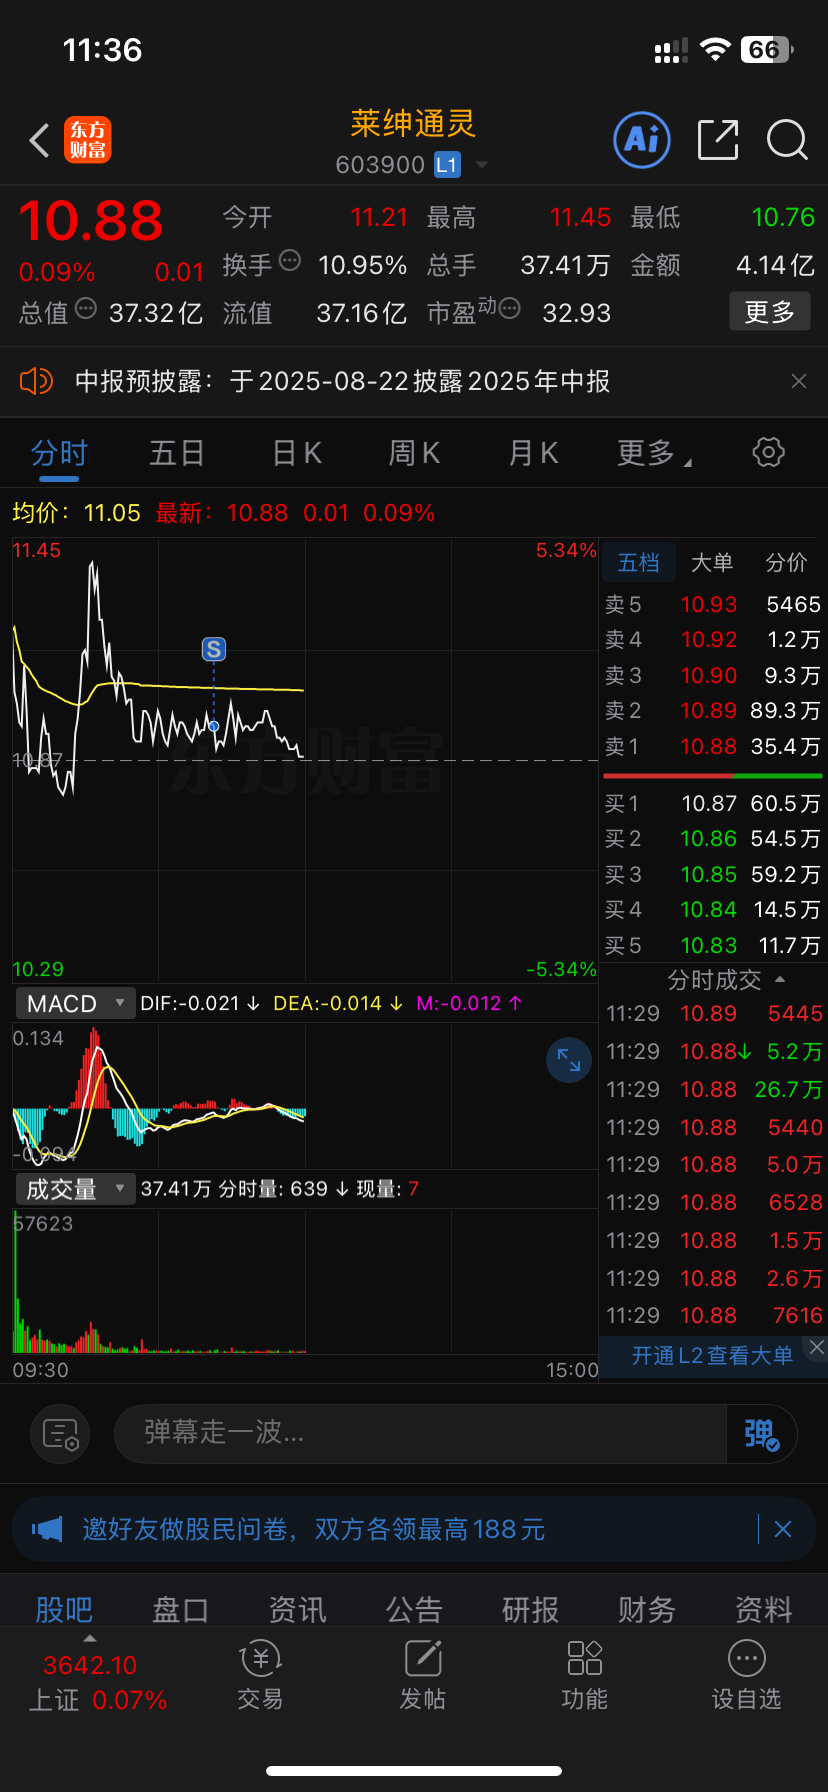828x1792 pixels.
Task: Open the 东方财富 logo icon
Action: [x=88, y=140]
